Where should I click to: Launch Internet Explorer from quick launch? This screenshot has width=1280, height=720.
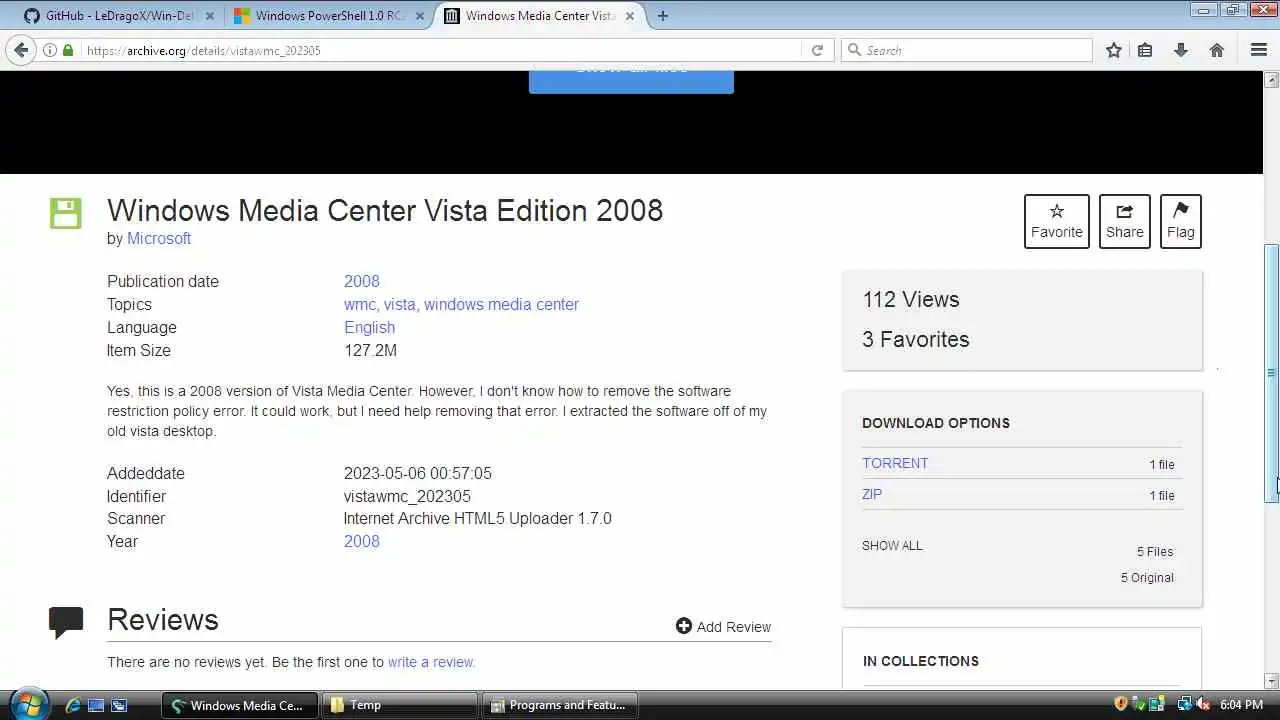point(72,705)
